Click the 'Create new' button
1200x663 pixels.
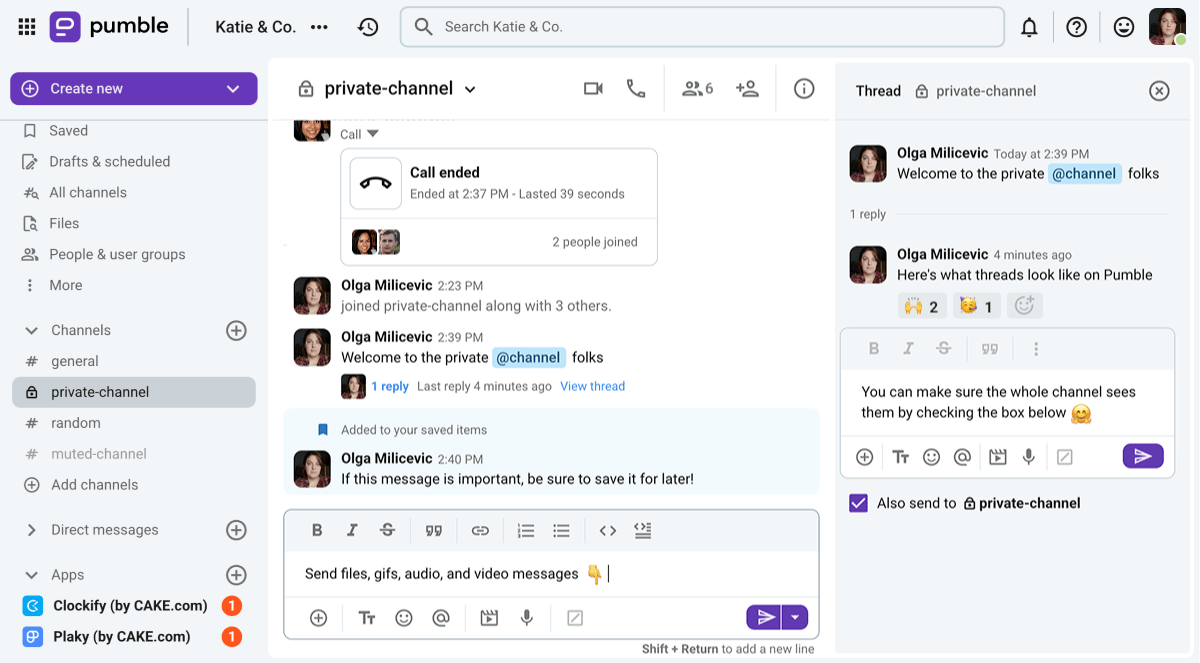133,88
